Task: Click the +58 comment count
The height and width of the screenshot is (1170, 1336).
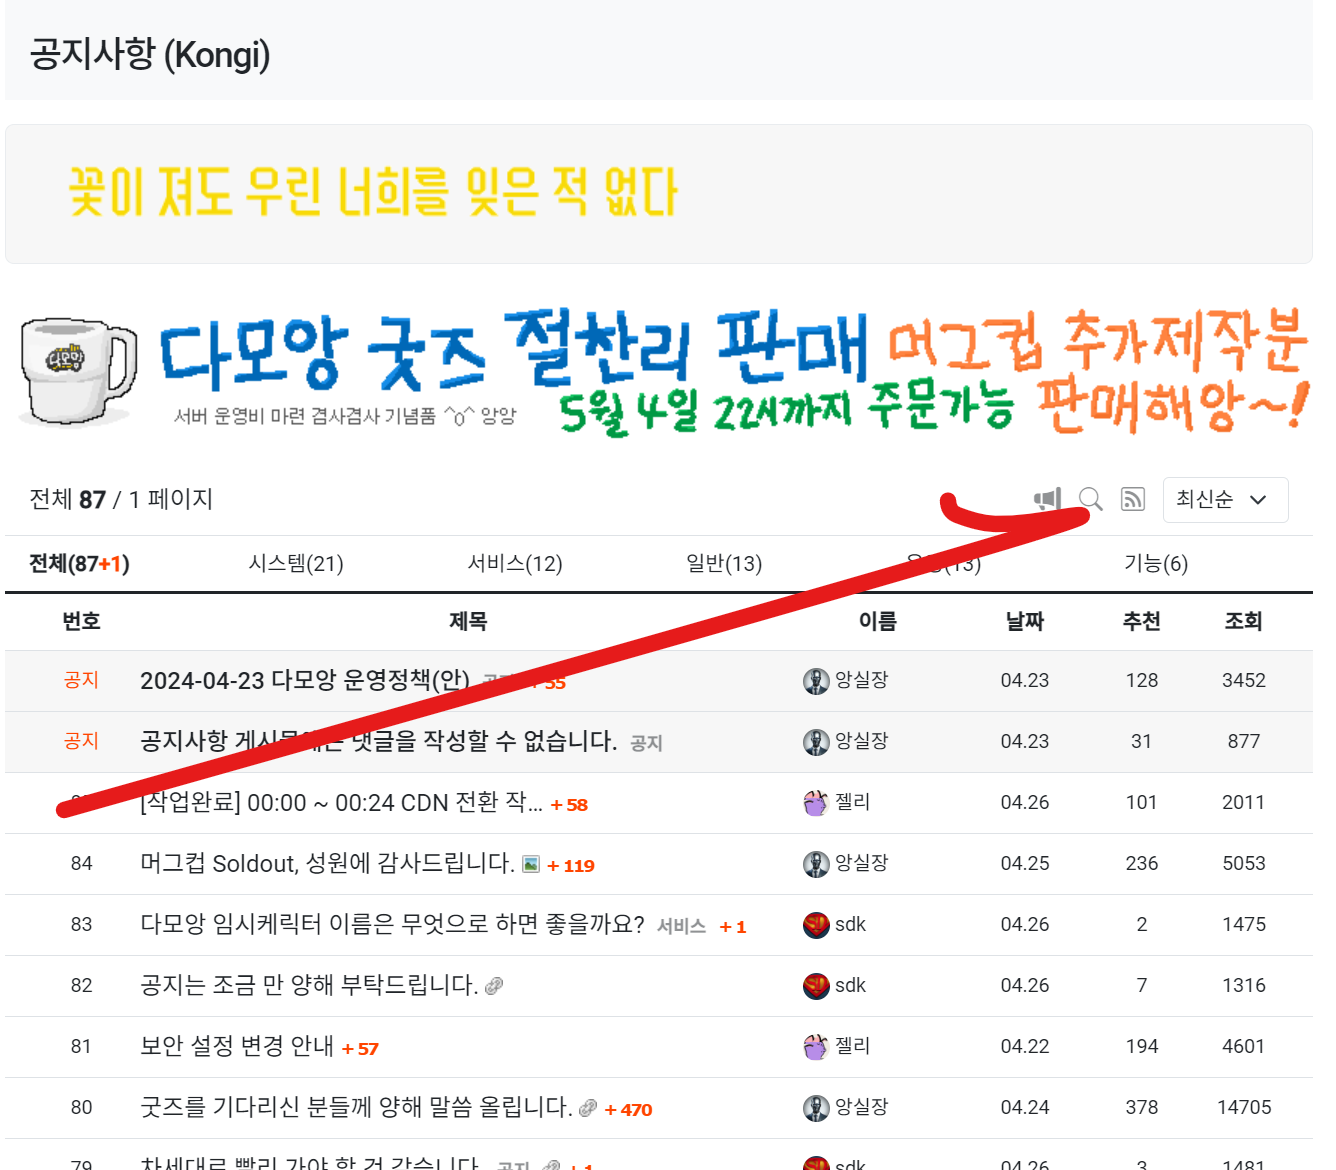Action: [569, 805]
